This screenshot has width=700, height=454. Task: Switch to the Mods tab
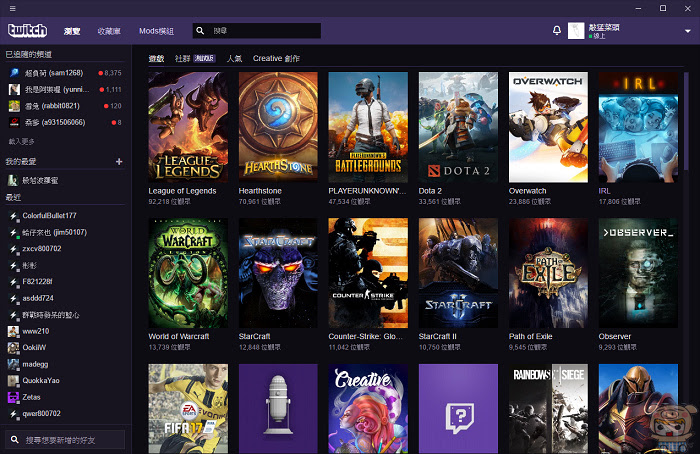[156, 31]
